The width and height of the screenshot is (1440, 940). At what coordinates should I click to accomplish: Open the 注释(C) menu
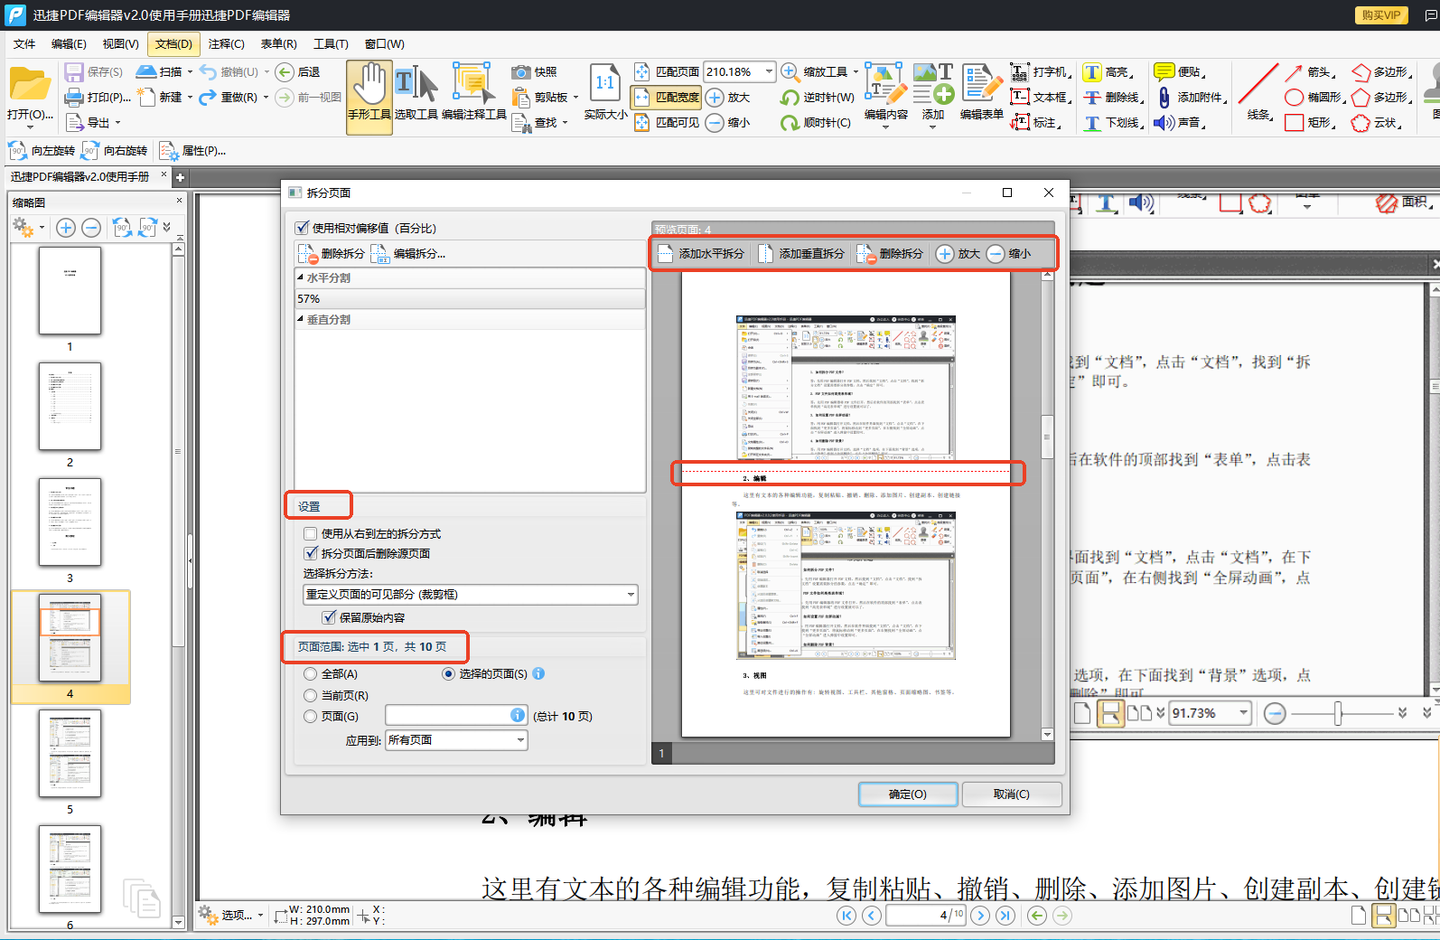(226, 44)
